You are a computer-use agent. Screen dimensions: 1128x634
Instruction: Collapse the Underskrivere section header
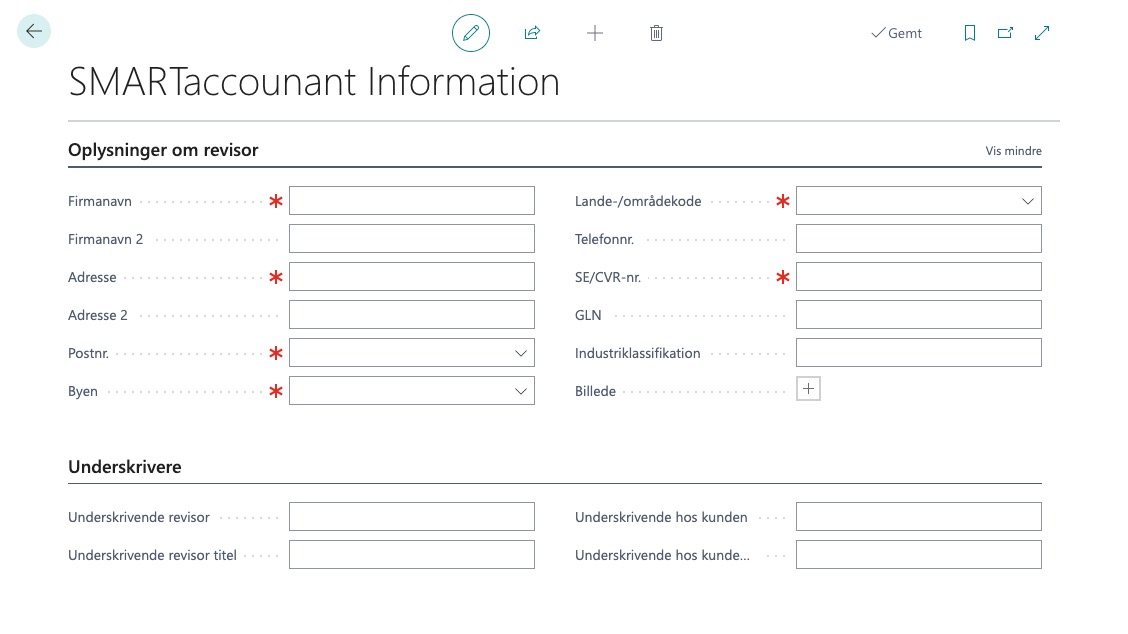125,467
